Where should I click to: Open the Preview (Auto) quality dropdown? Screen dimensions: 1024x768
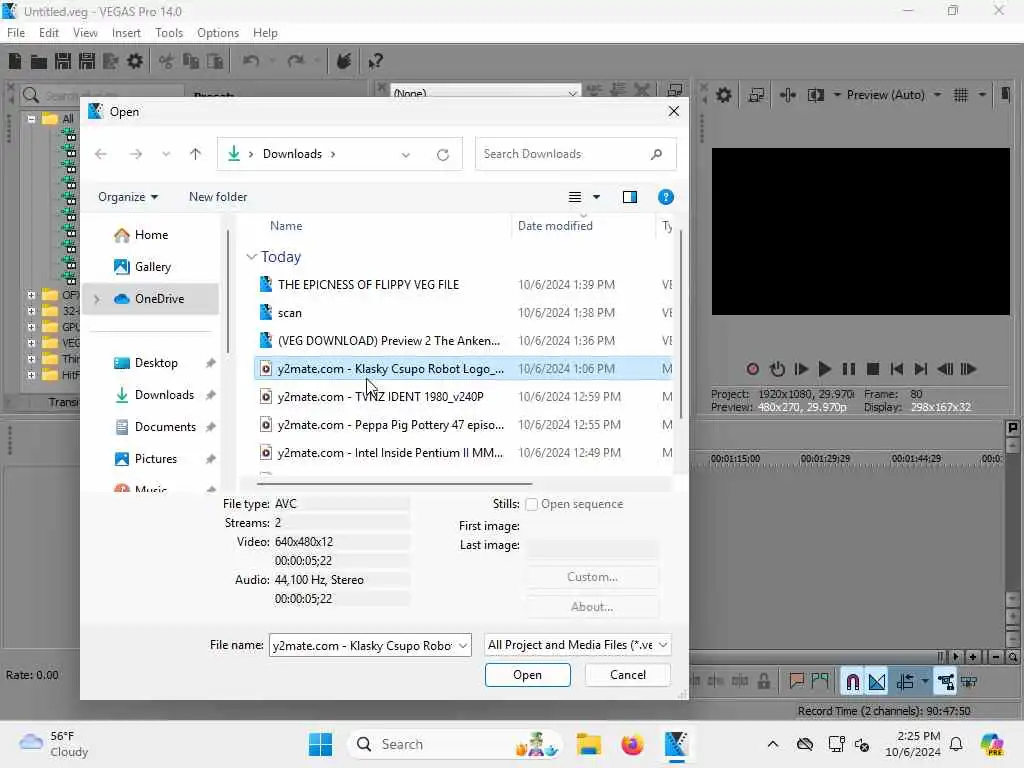pyautogui.click(x=938, y=95)
